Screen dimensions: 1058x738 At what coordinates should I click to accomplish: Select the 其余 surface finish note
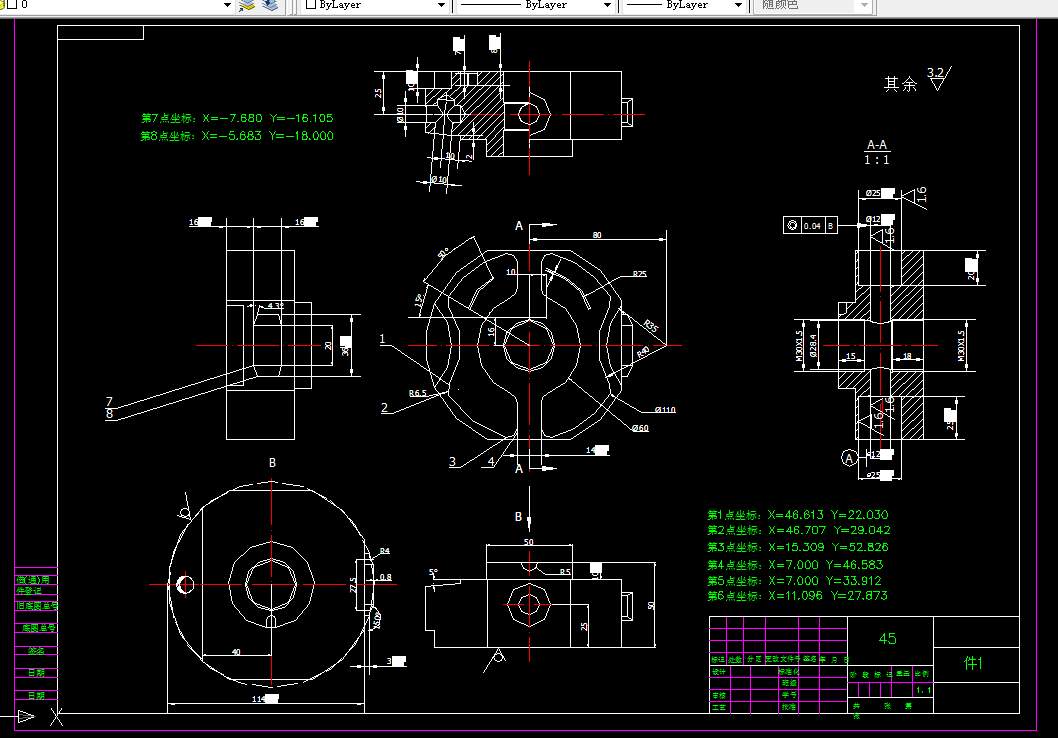click(x=900, y=84)
